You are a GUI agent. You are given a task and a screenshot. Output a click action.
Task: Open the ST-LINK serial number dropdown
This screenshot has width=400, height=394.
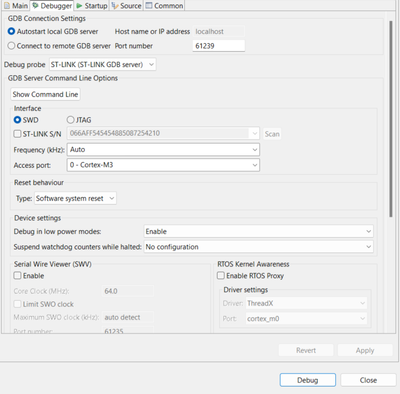pos(163,133)
